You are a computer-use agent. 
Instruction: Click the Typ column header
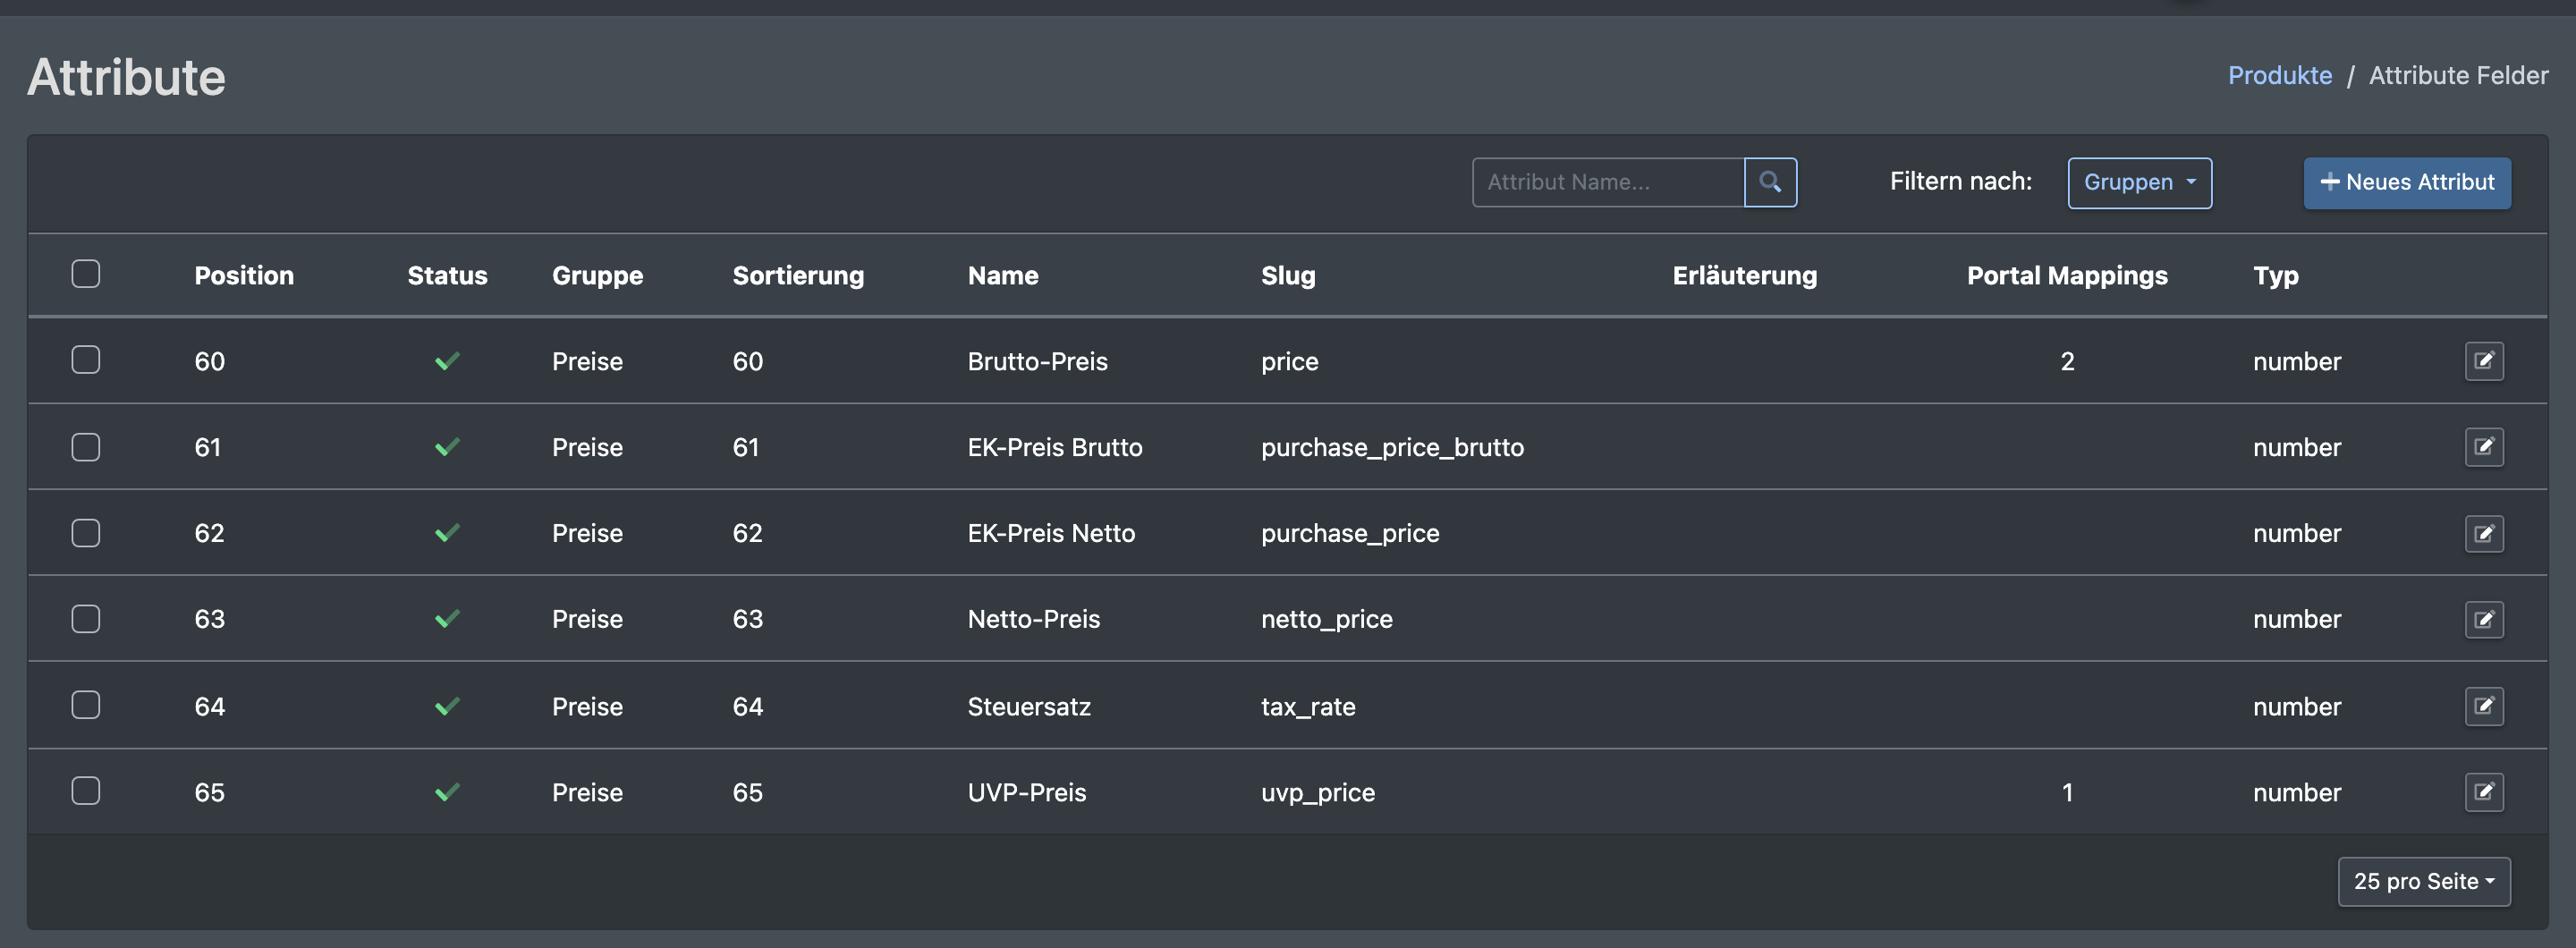[x=2275, y=275]
